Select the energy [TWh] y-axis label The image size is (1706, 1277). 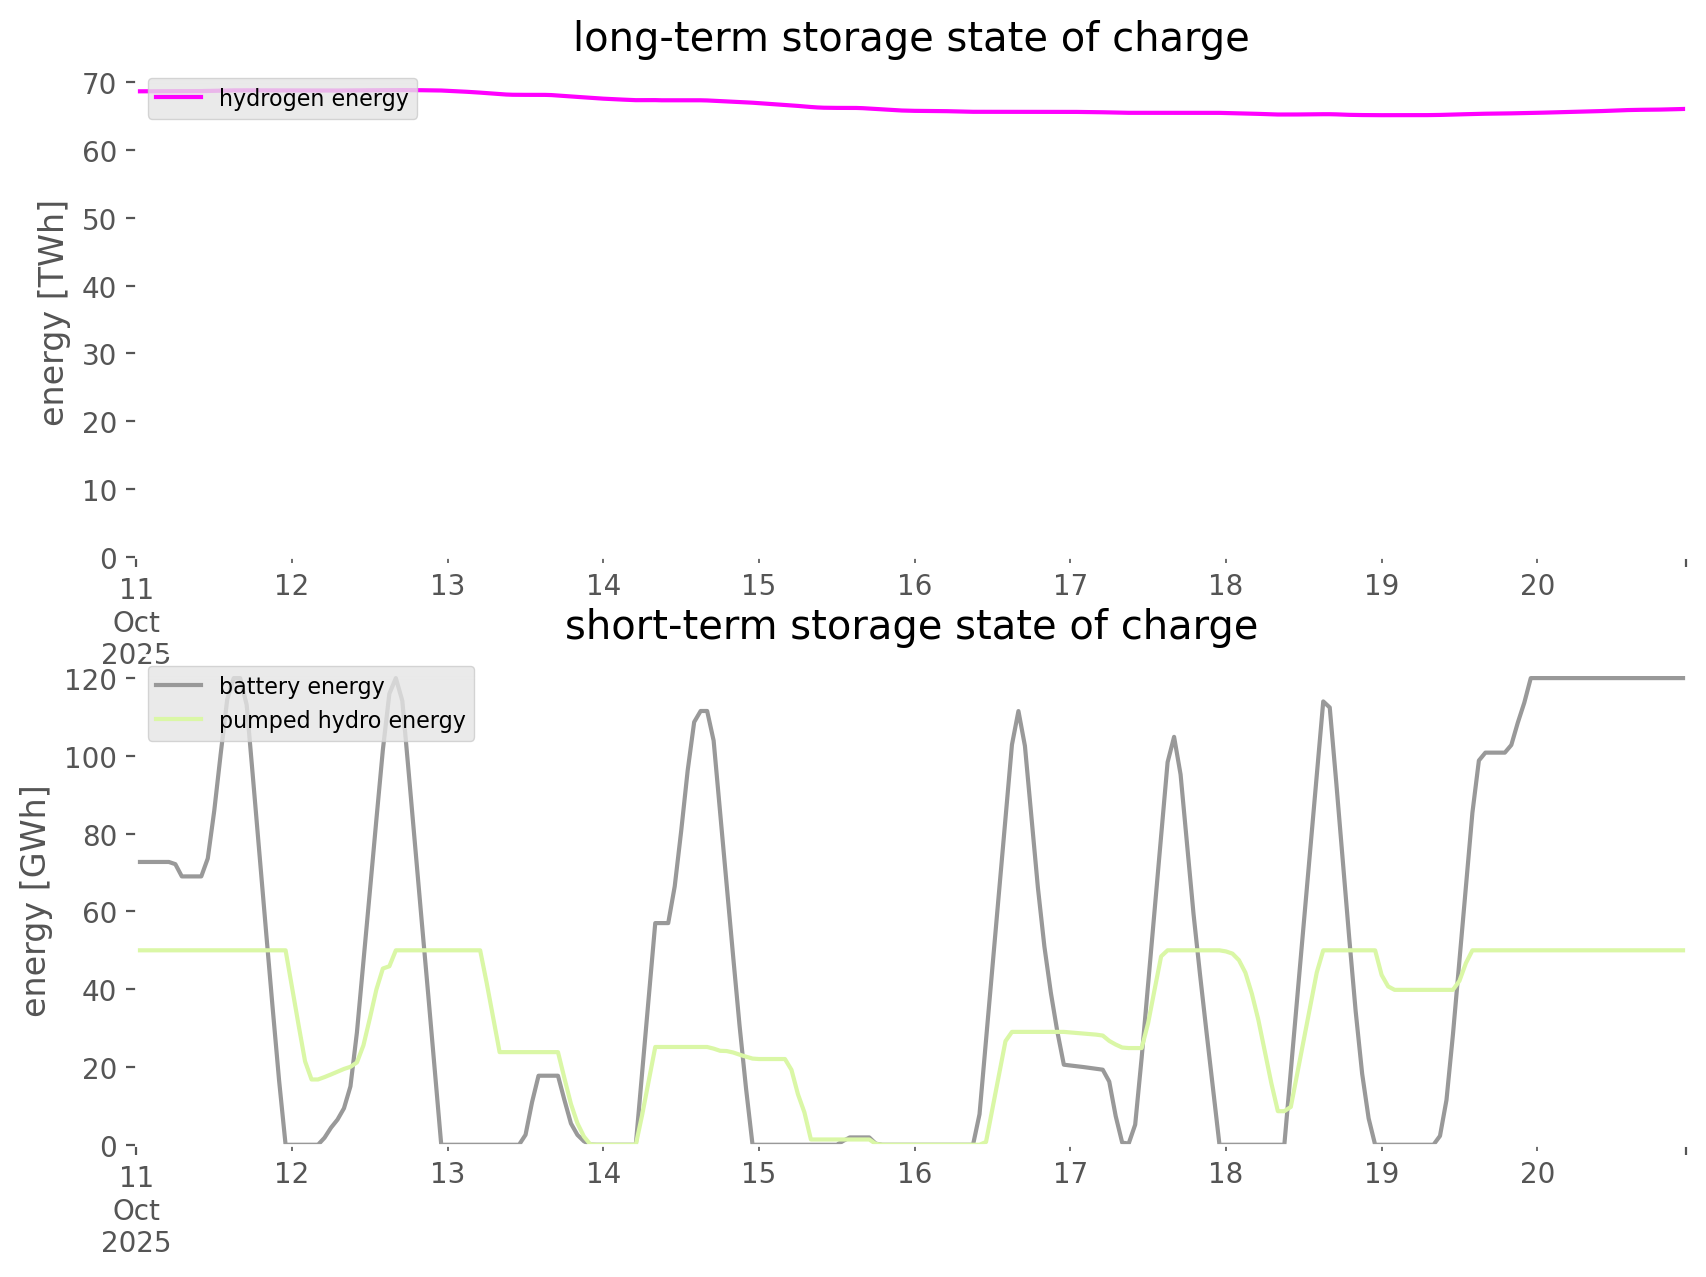pos(52,313)
